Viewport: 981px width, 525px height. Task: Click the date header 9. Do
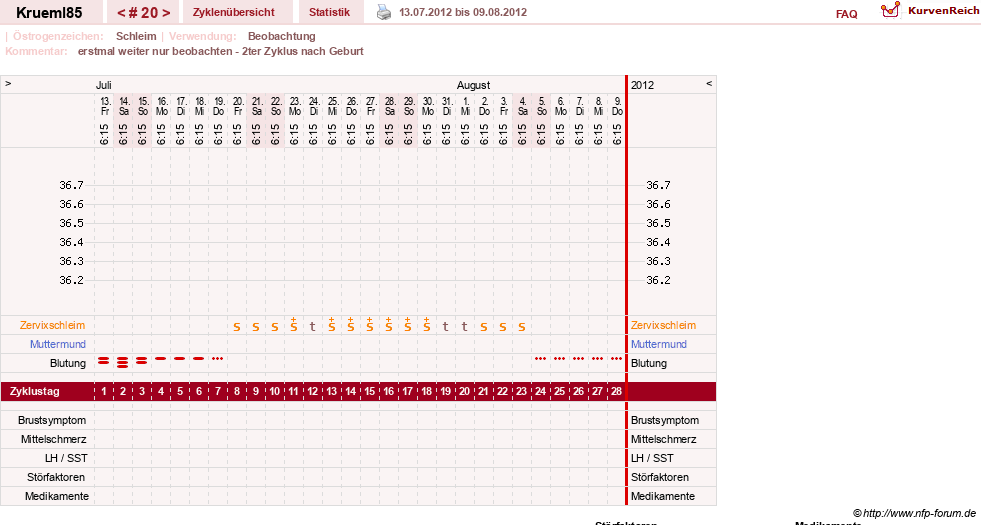coord(617,106)
